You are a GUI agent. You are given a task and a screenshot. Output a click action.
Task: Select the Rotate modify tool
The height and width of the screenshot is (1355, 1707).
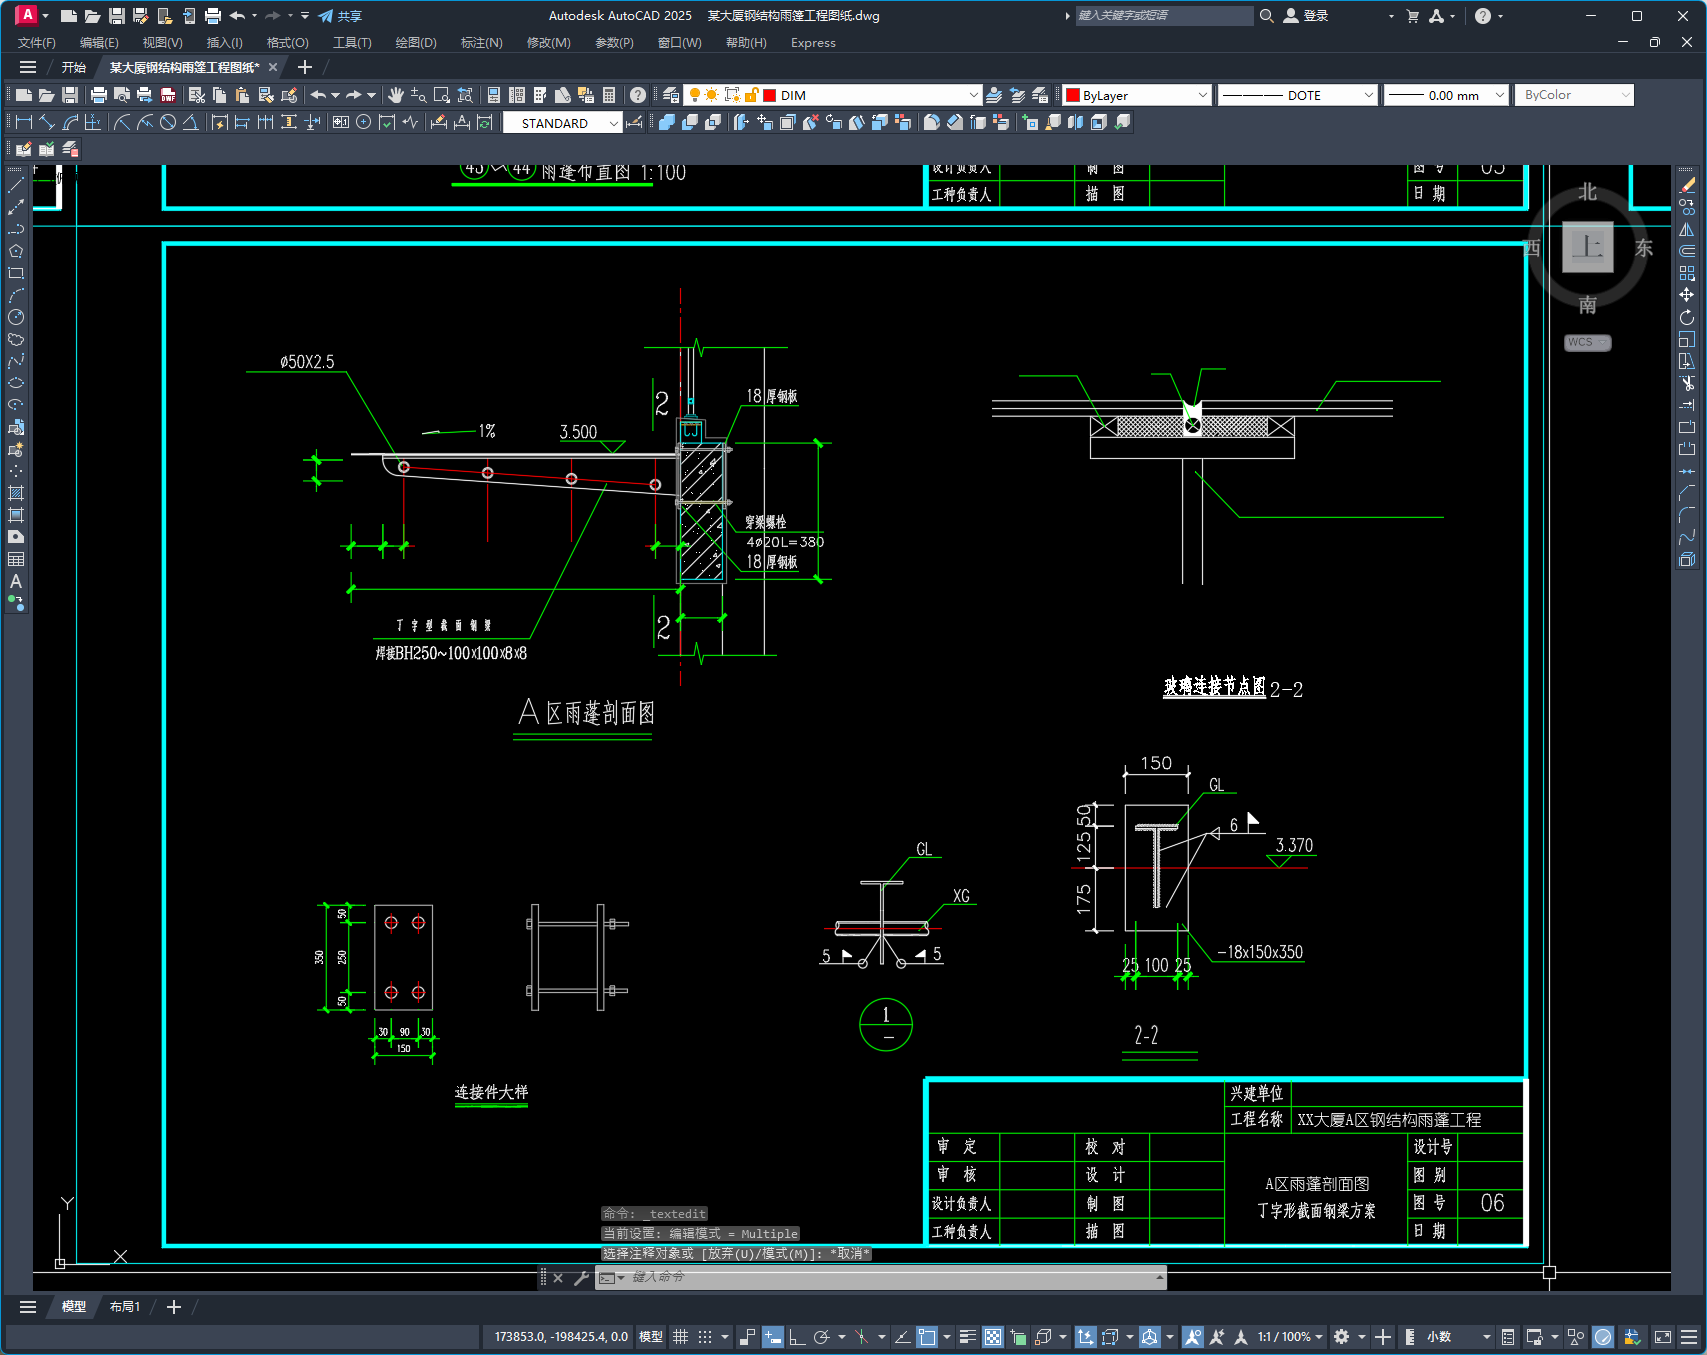[x=1687, y=317]
